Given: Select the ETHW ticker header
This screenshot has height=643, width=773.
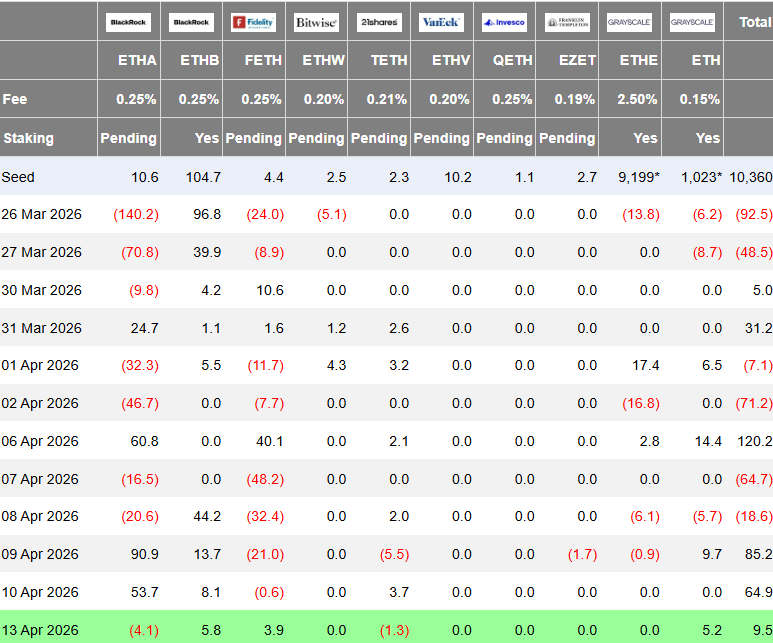Looking at the screenshot, I should point(323,60).
